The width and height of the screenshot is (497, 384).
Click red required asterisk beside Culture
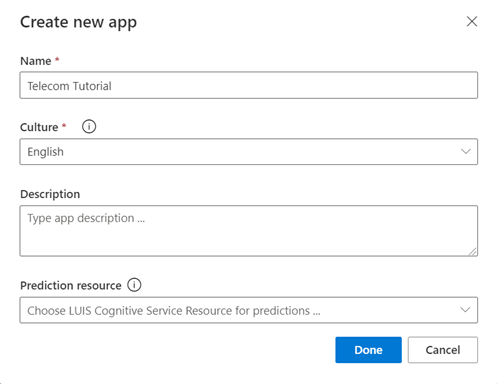[x=64, y=126]
